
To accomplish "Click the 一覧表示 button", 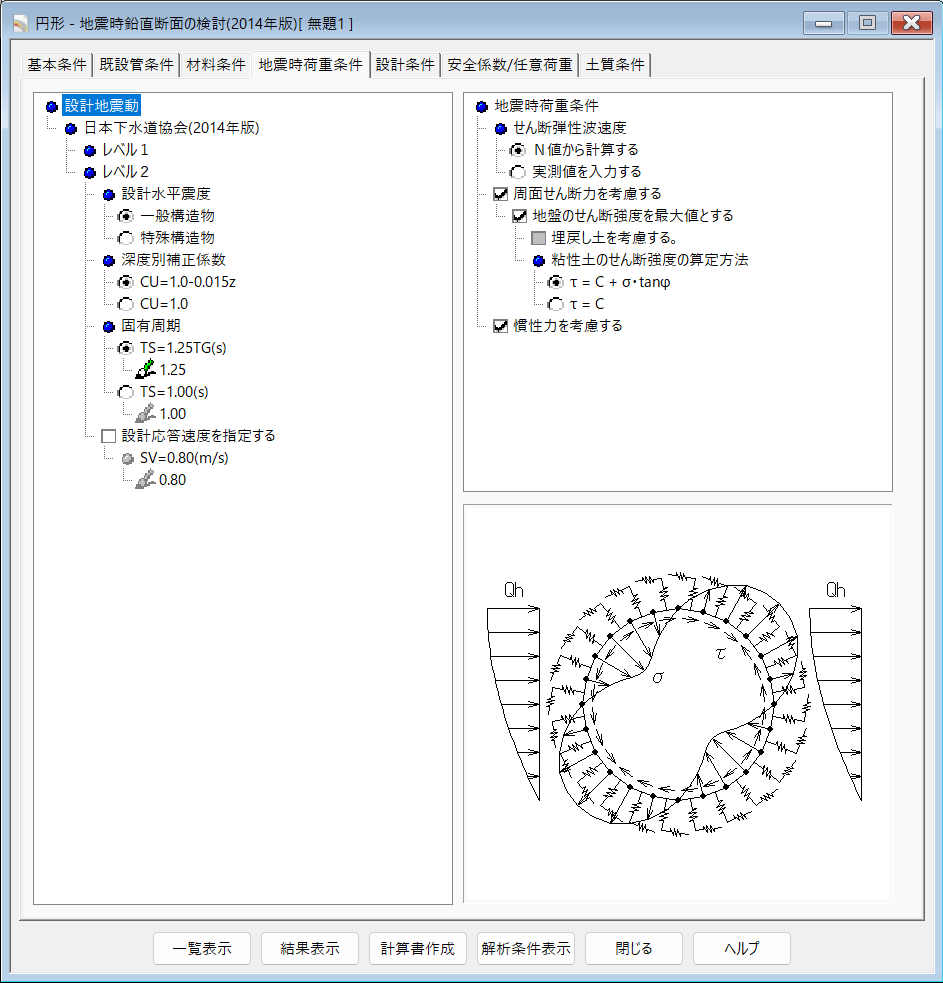I will (202, 949).
